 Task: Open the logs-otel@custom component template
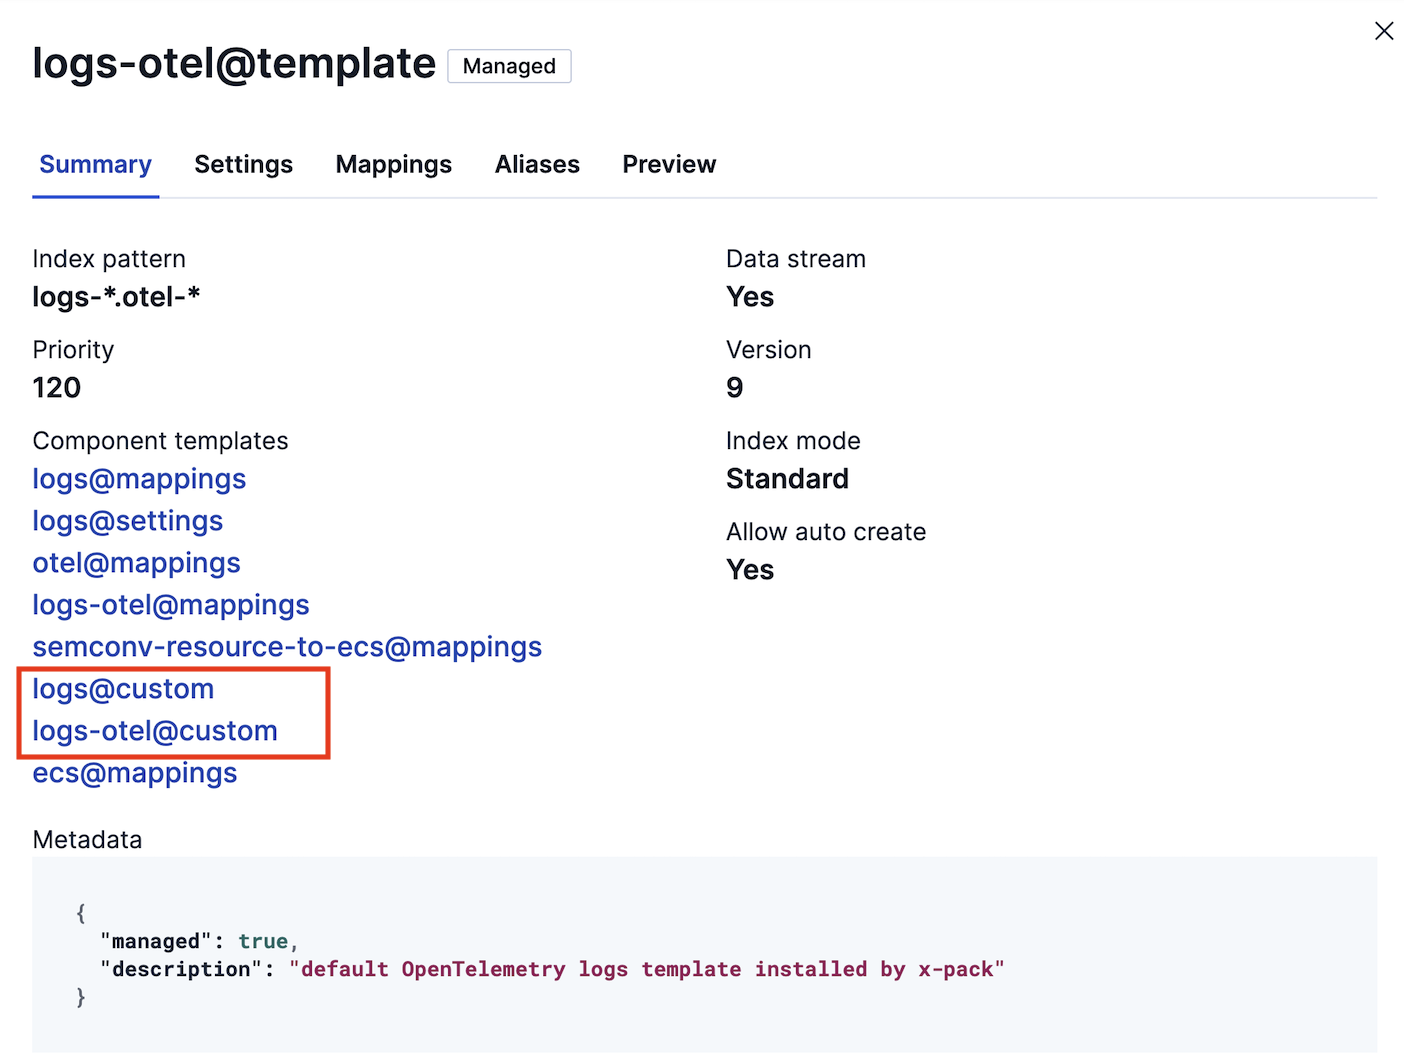coord(155,731)
